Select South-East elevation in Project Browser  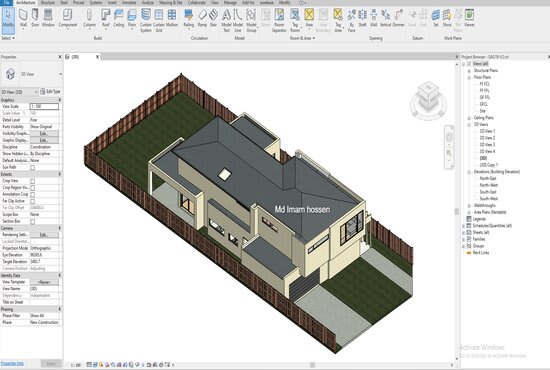click(488, 192)
